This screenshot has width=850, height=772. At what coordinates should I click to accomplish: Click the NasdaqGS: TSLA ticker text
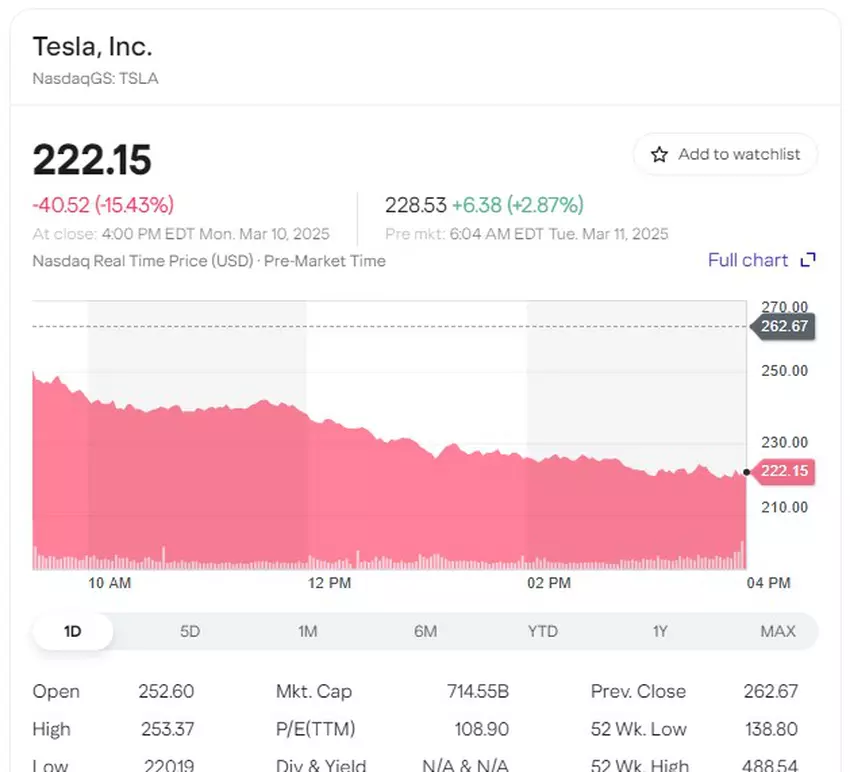pos(95,78)
